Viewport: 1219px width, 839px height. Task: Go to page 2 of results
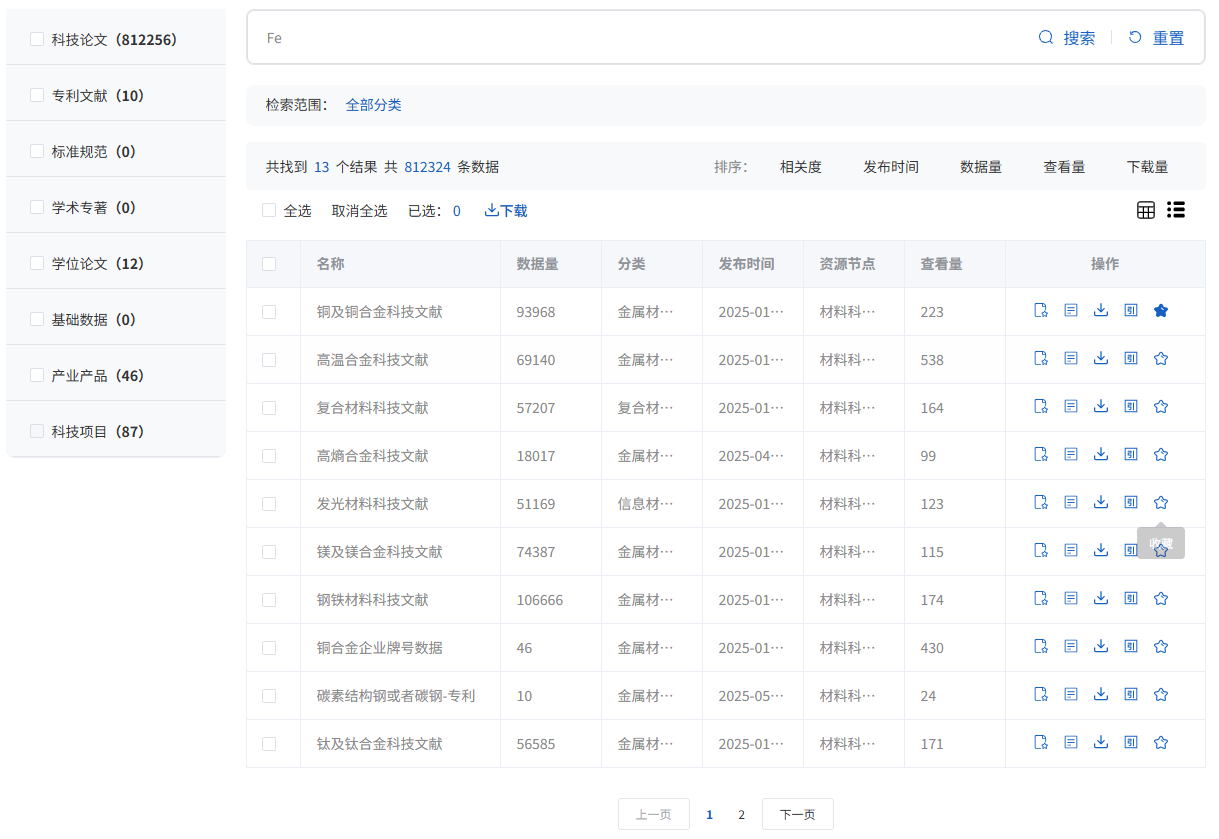pyautogui.click(x=741, y=815)
